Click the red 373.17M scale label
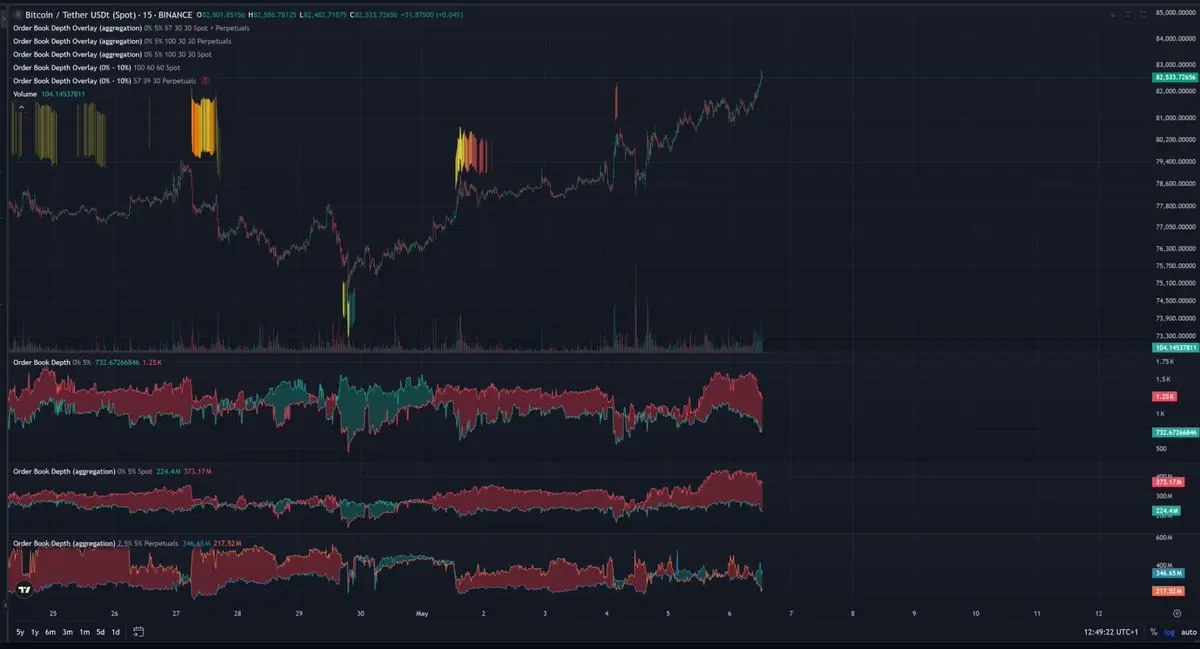1200x649 pixels. pyautogui.click(x=1168, y=482)
